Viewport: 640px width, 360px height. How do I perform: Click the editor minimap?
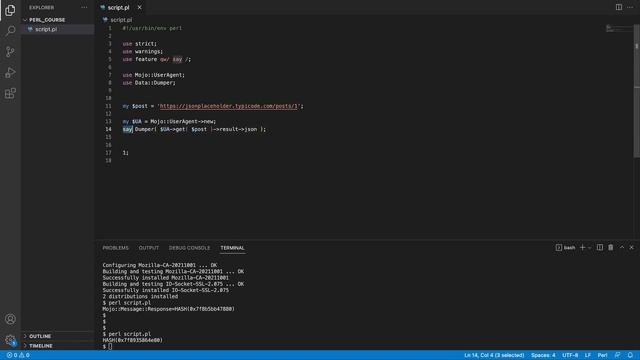tap(618, 28)
